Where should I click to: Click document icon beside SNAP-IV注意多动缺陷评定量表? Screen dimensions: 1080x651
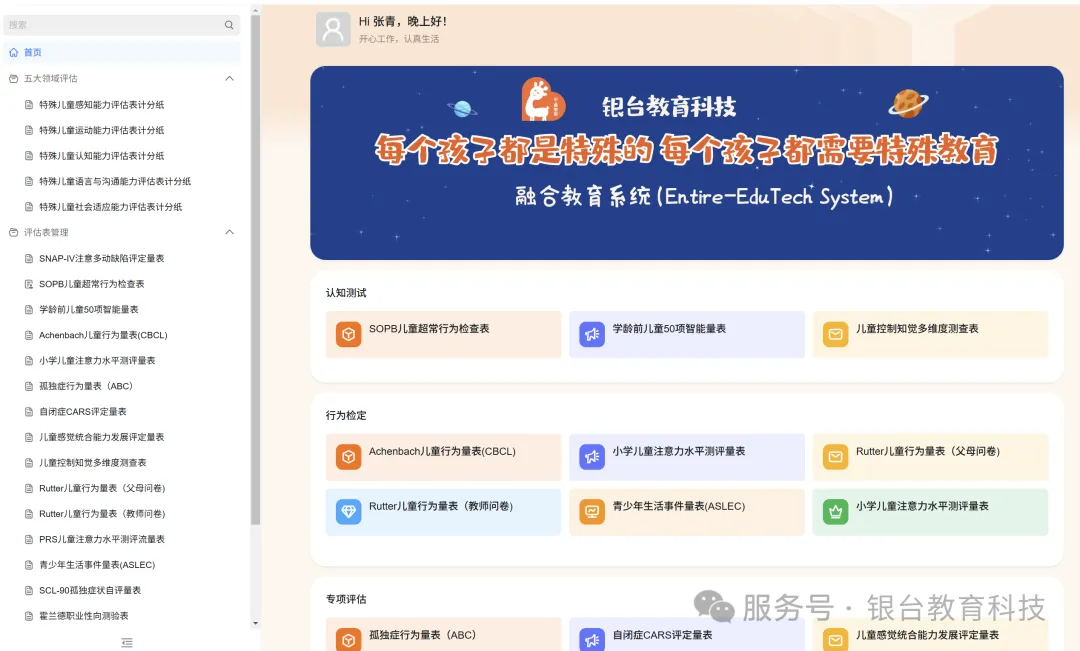tap(29, 258)
